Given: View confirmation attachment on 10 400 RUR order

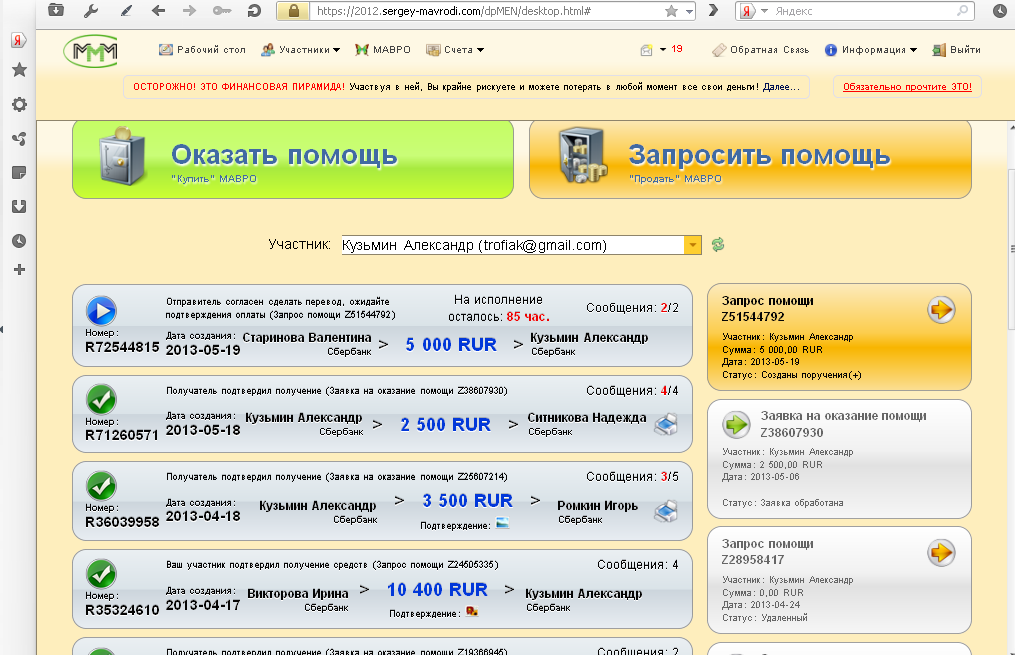Looking at the screenshot, I should tap(472, 610).
